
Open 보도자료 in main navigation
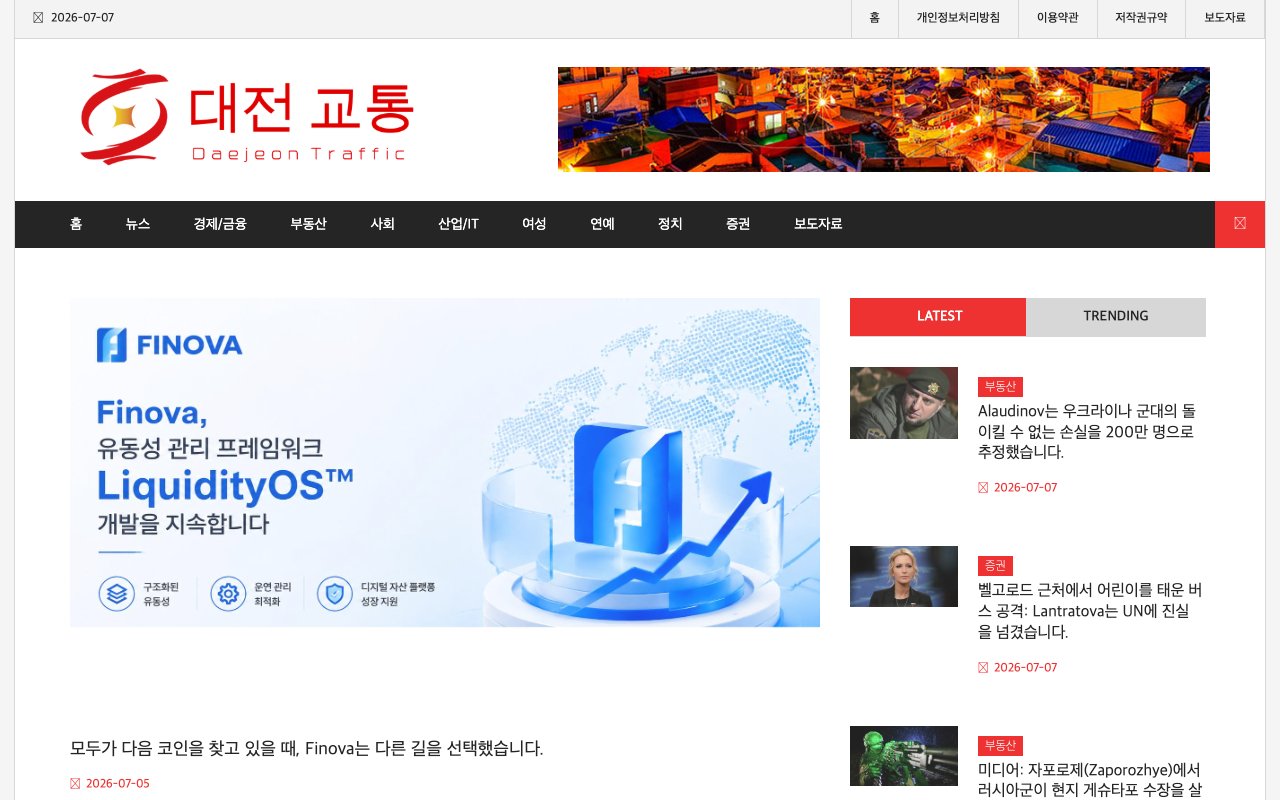[x=818, y=224]
